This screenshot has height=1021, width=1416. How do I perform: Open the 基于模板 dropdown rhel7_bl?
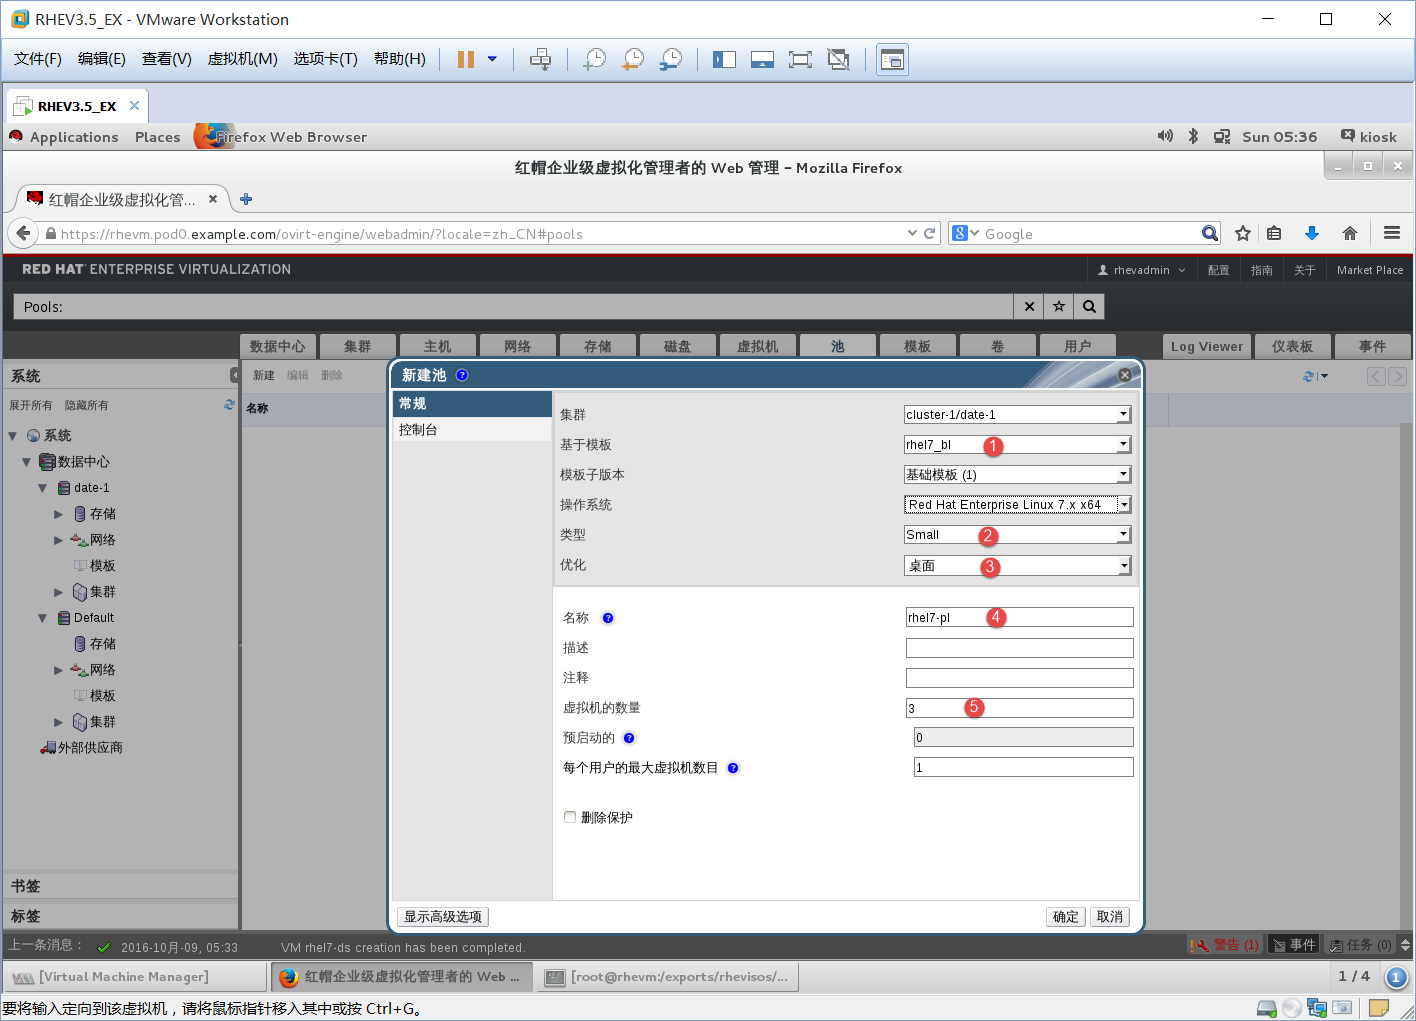[1018, 444]
